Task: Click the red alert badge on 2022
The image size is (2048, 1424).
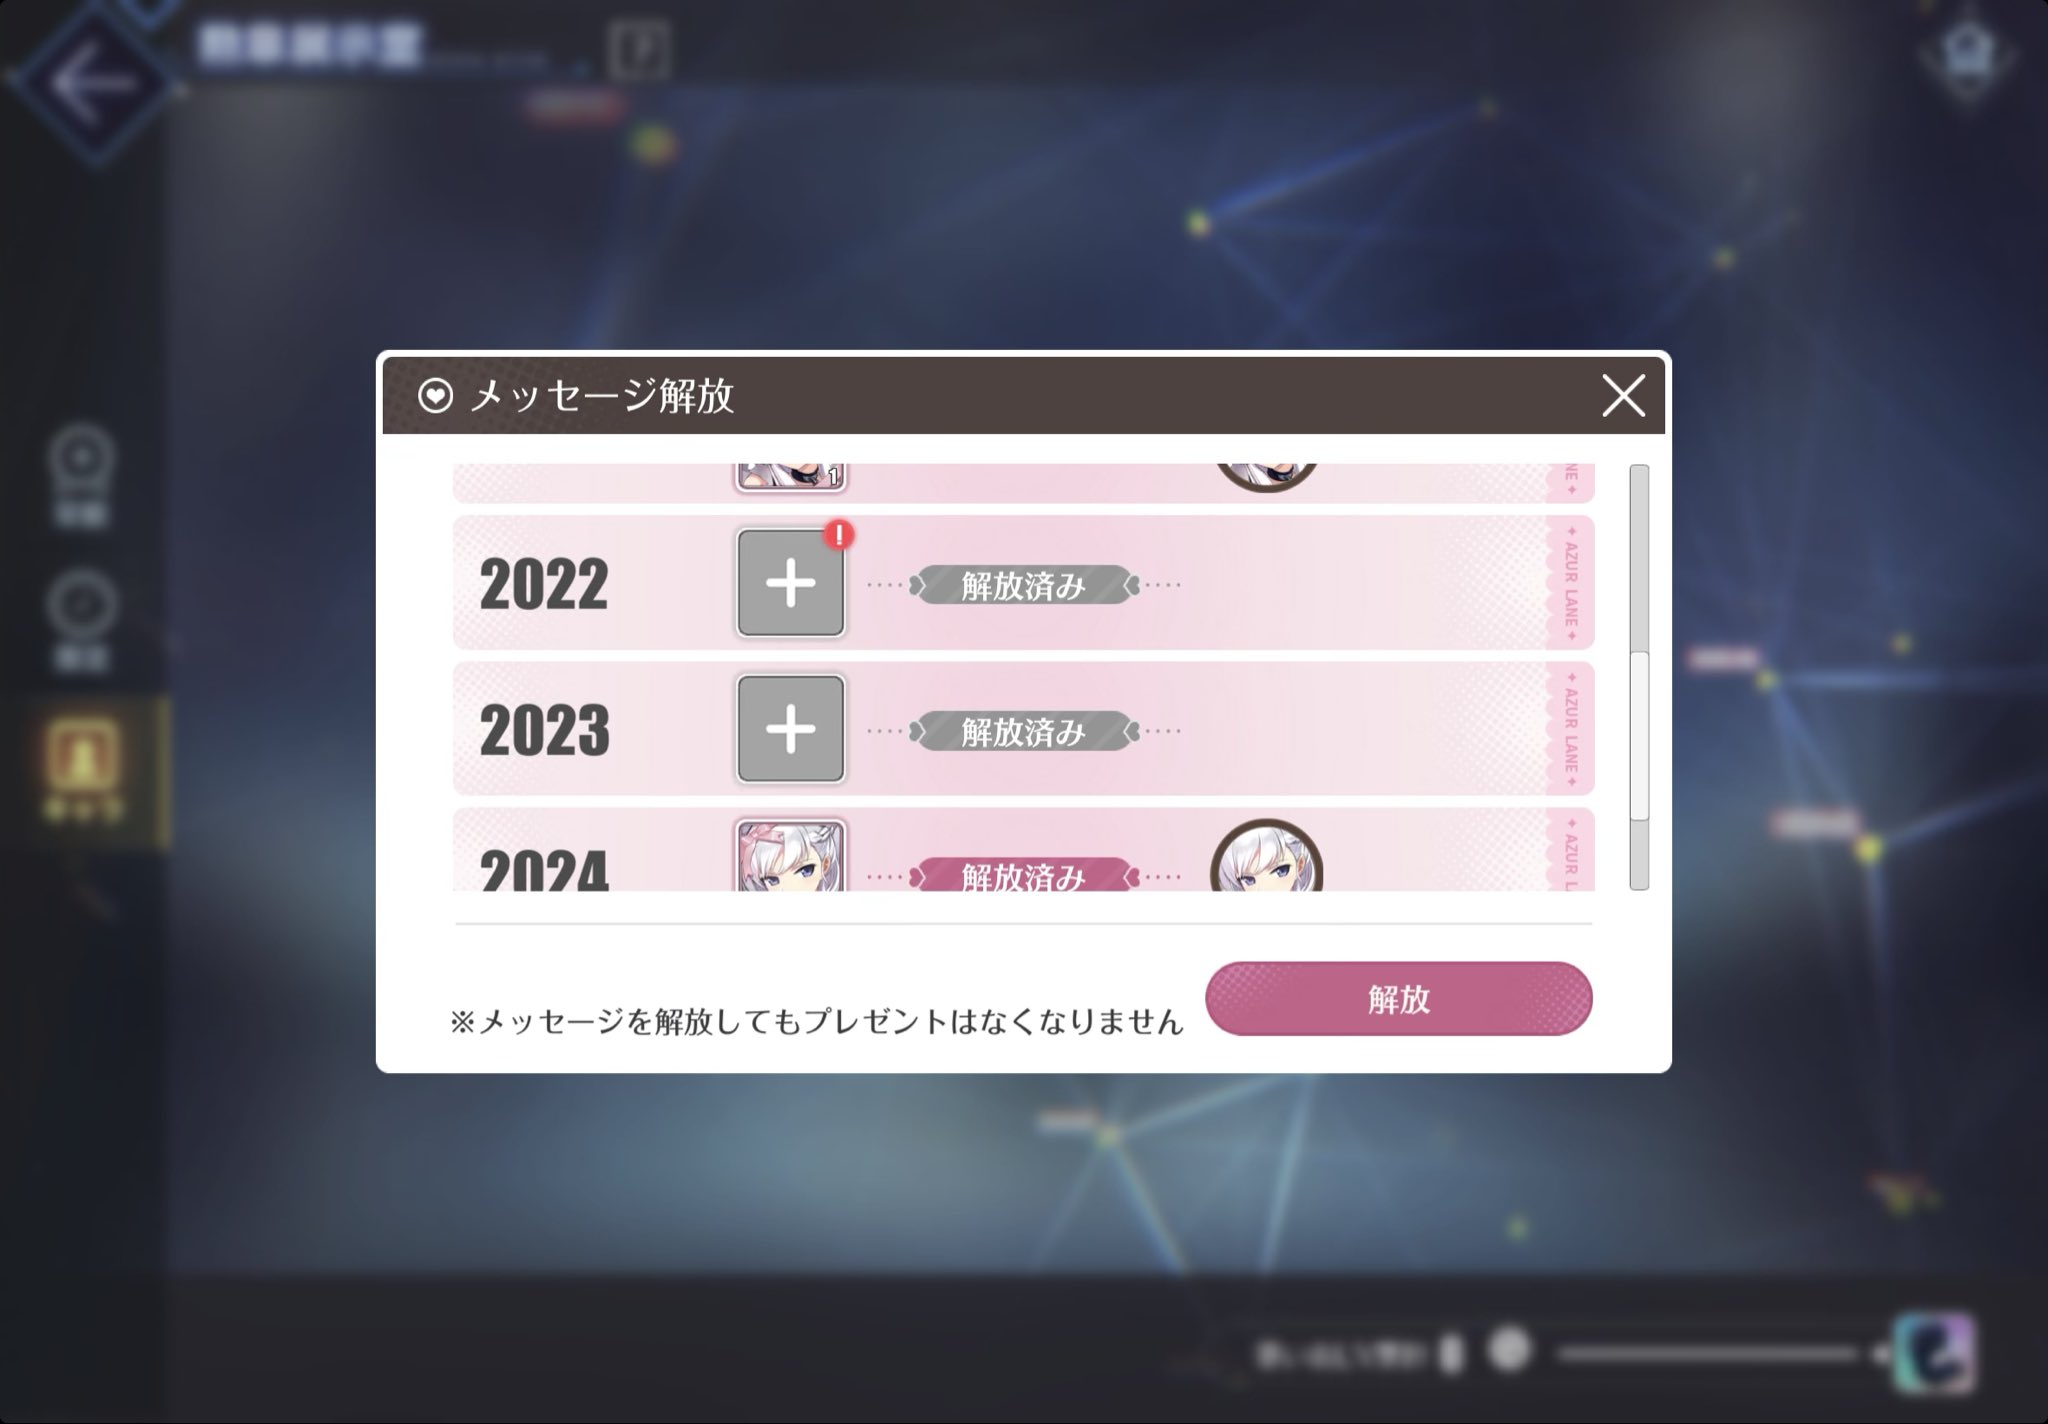Action: coord(839,534)
